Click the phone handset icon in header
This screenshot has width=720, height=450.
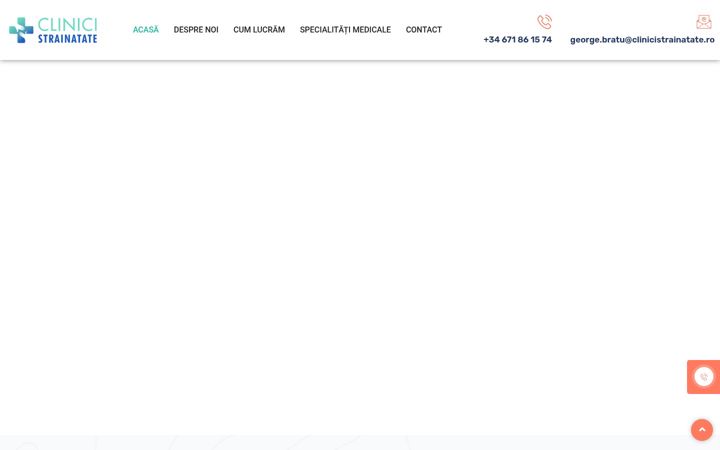[x=544, y=22]
